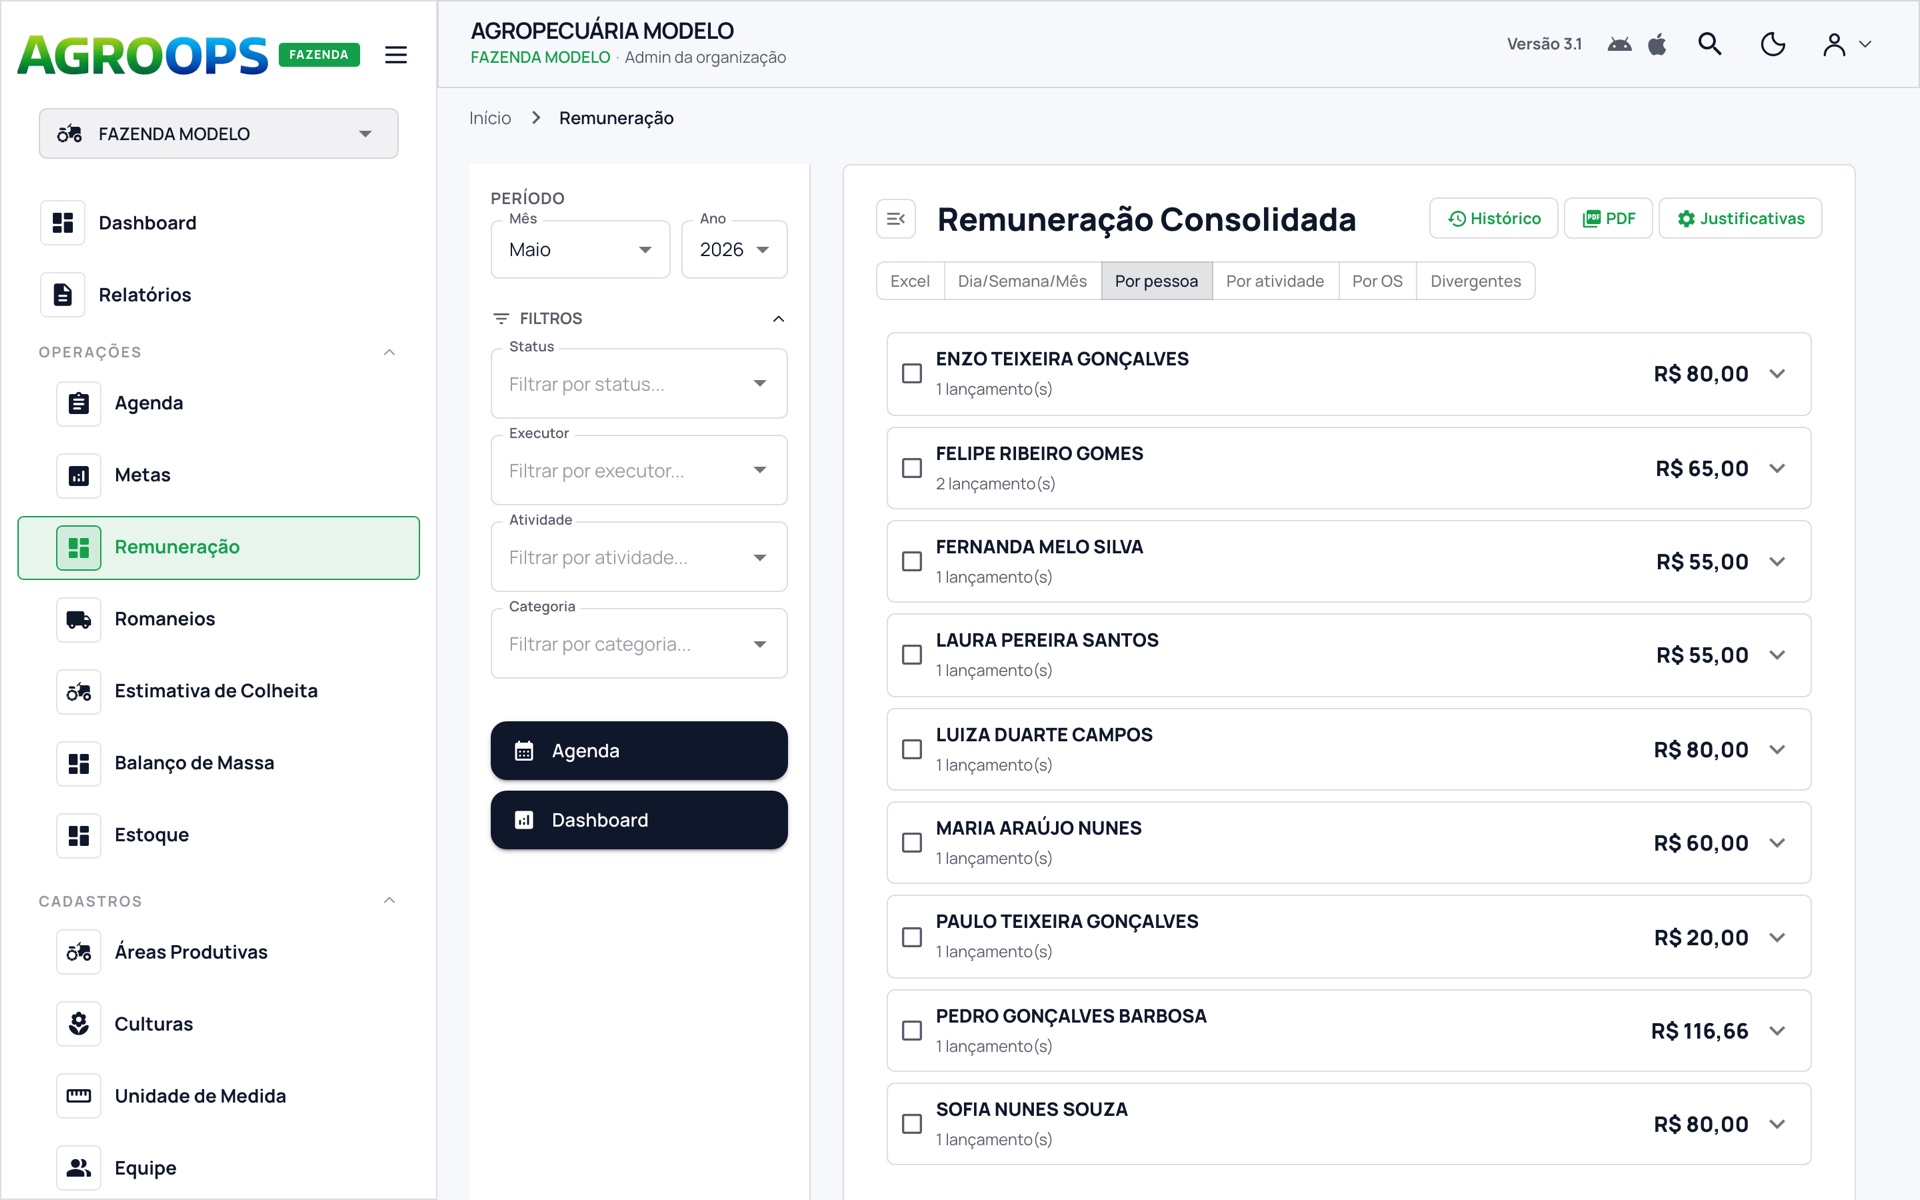Click the Metas chart icon

pos(79,475)
